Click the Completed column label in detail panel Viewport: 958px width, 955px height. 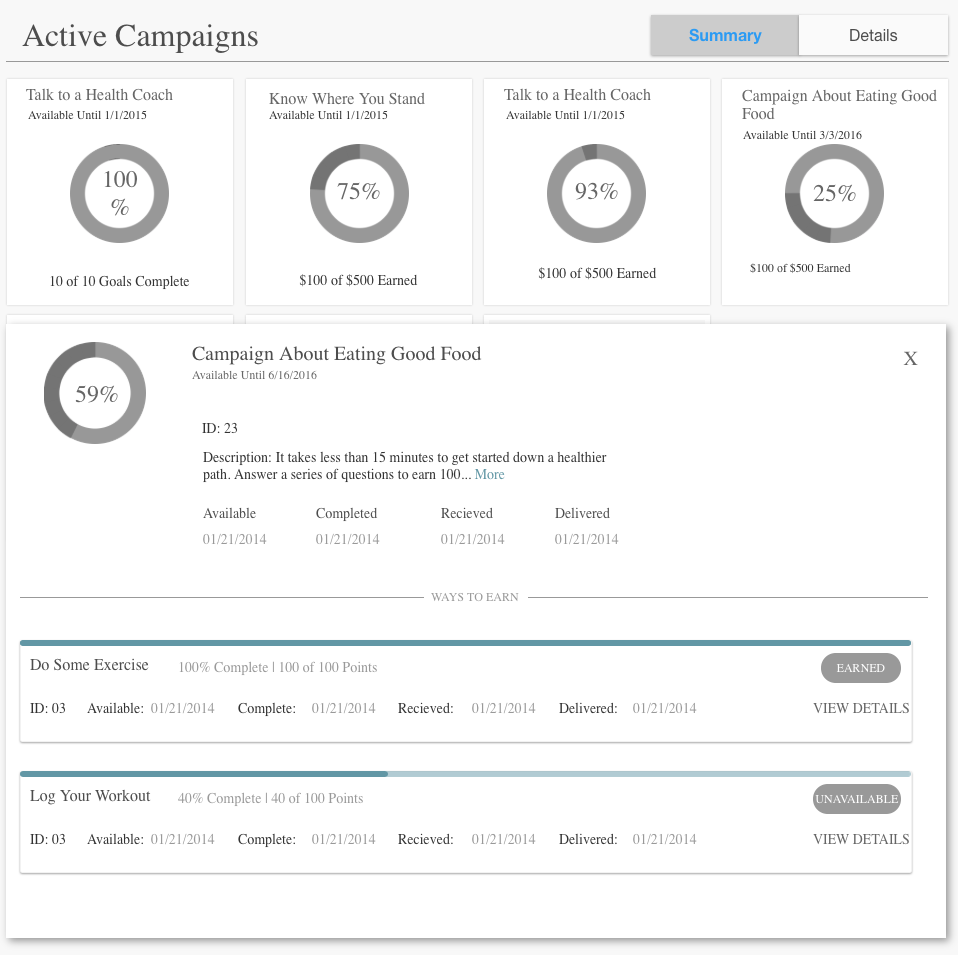[346, 513]
